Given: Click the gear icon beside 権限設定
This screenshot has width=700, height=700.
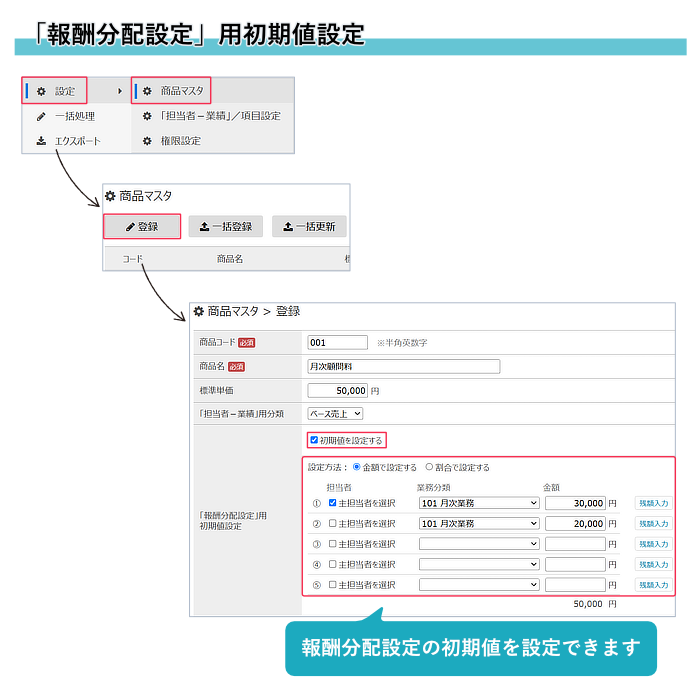Looking at the screenshot, I should point(147,141).
